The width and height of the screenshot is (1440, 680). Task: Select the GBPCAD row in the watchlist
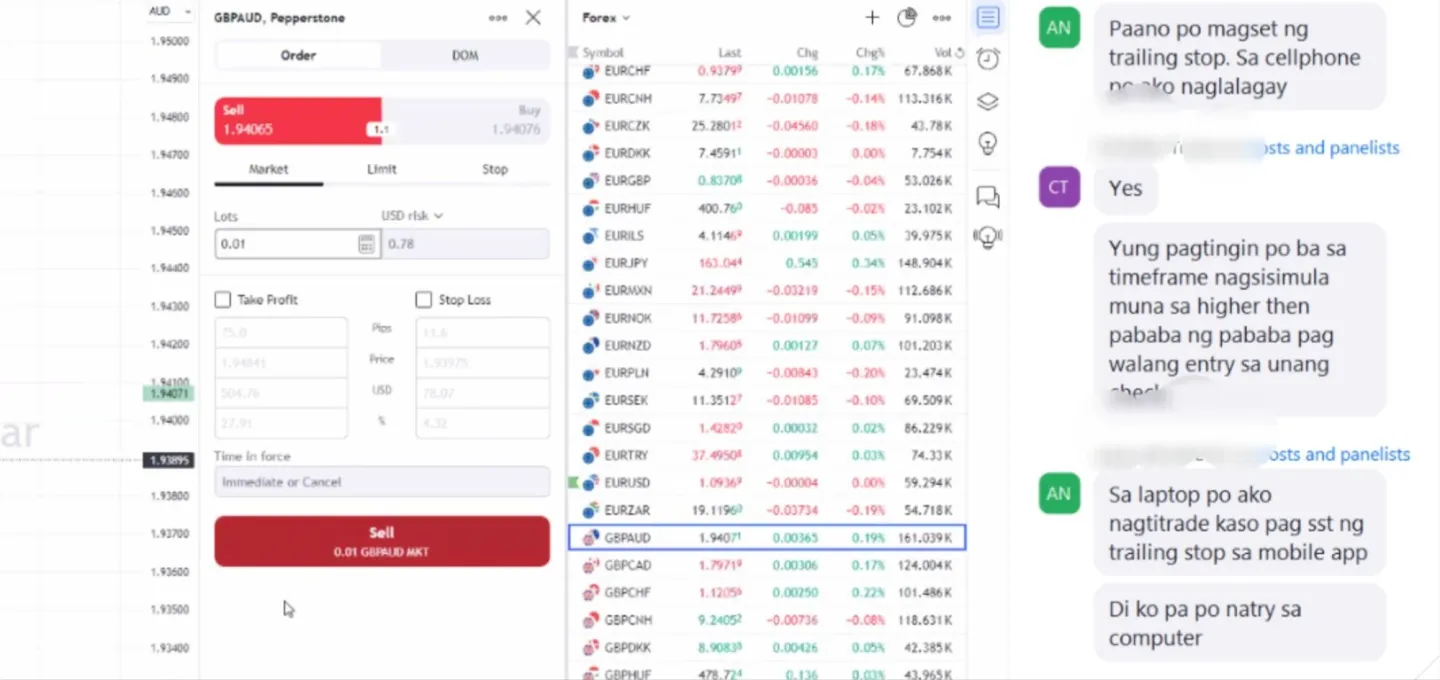point(766,565)
